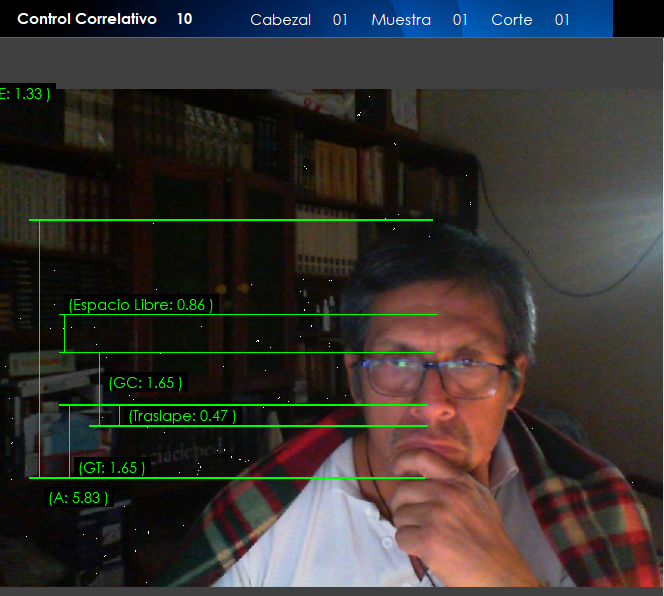The height and width of the screenshot is (596, 664).
Task: Click the tall white vertical dimension line
Action: click(x=39, y=350)
